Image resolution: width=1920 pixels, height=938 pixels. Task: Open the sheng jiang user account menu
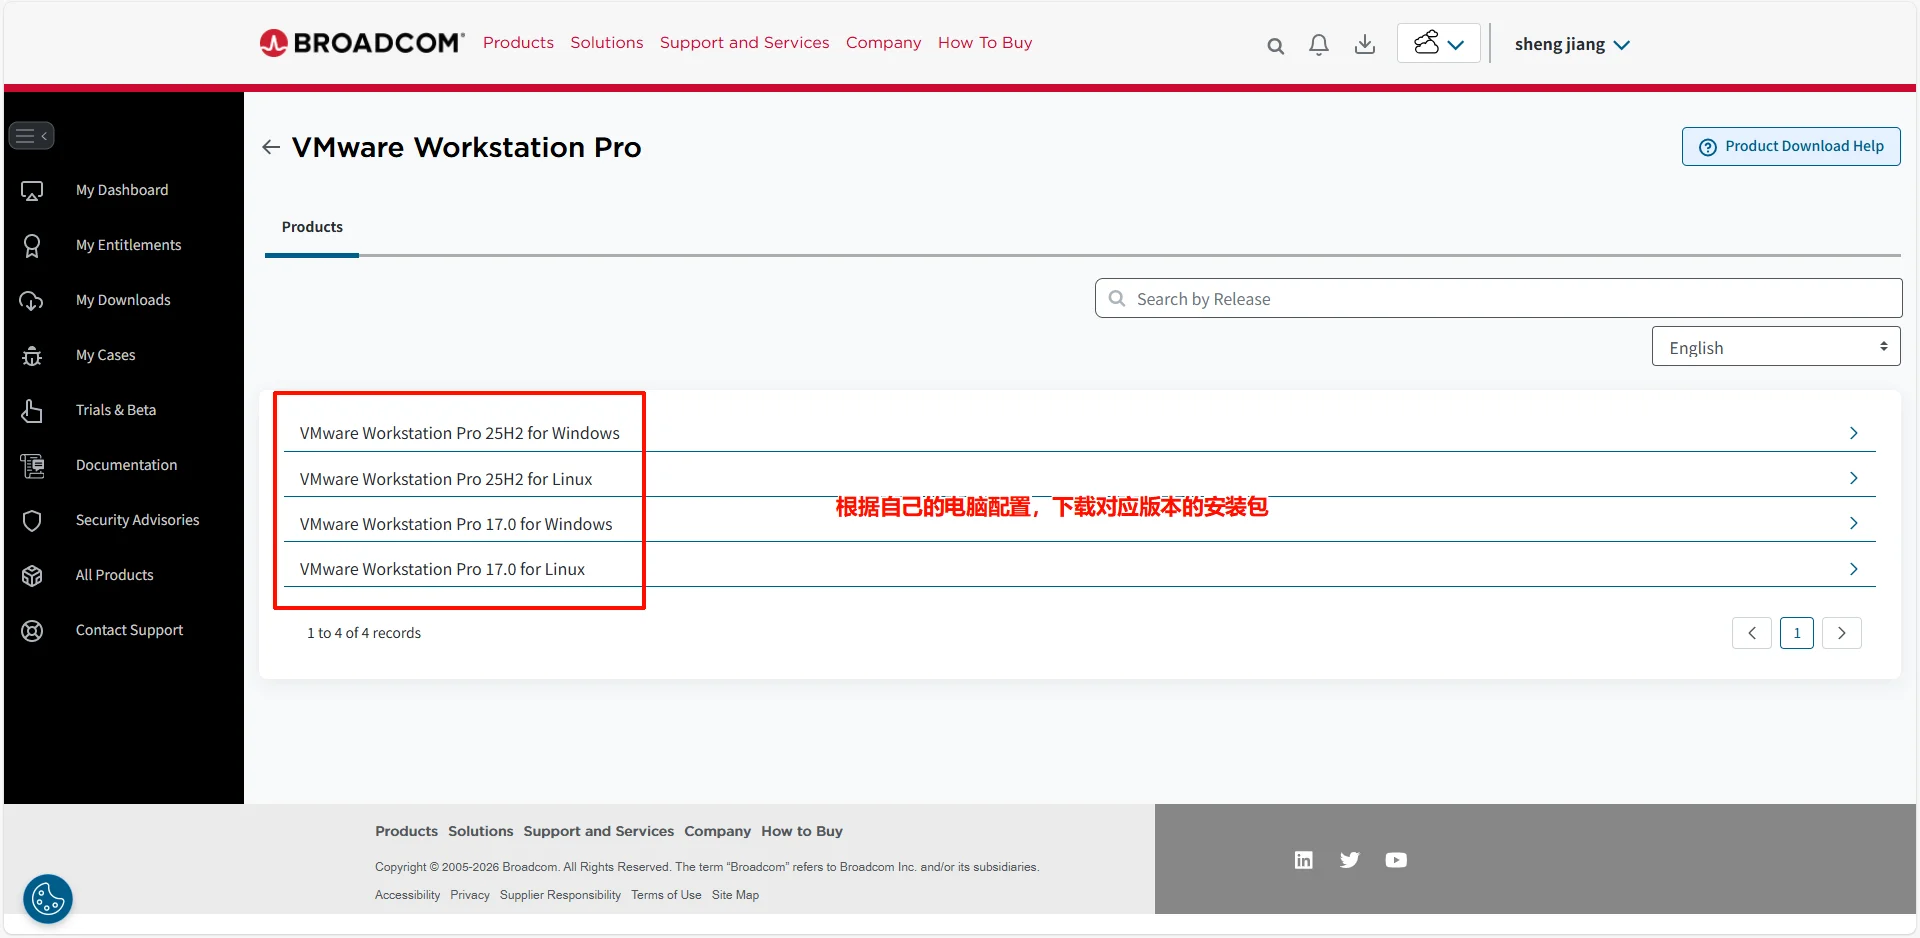(1571, 45)
